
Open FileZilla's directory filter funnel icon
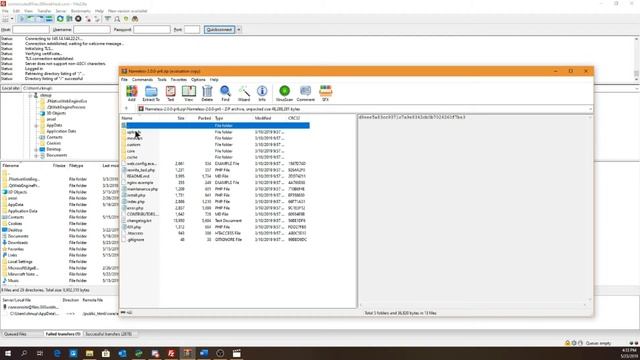click(x=107, y=19)
